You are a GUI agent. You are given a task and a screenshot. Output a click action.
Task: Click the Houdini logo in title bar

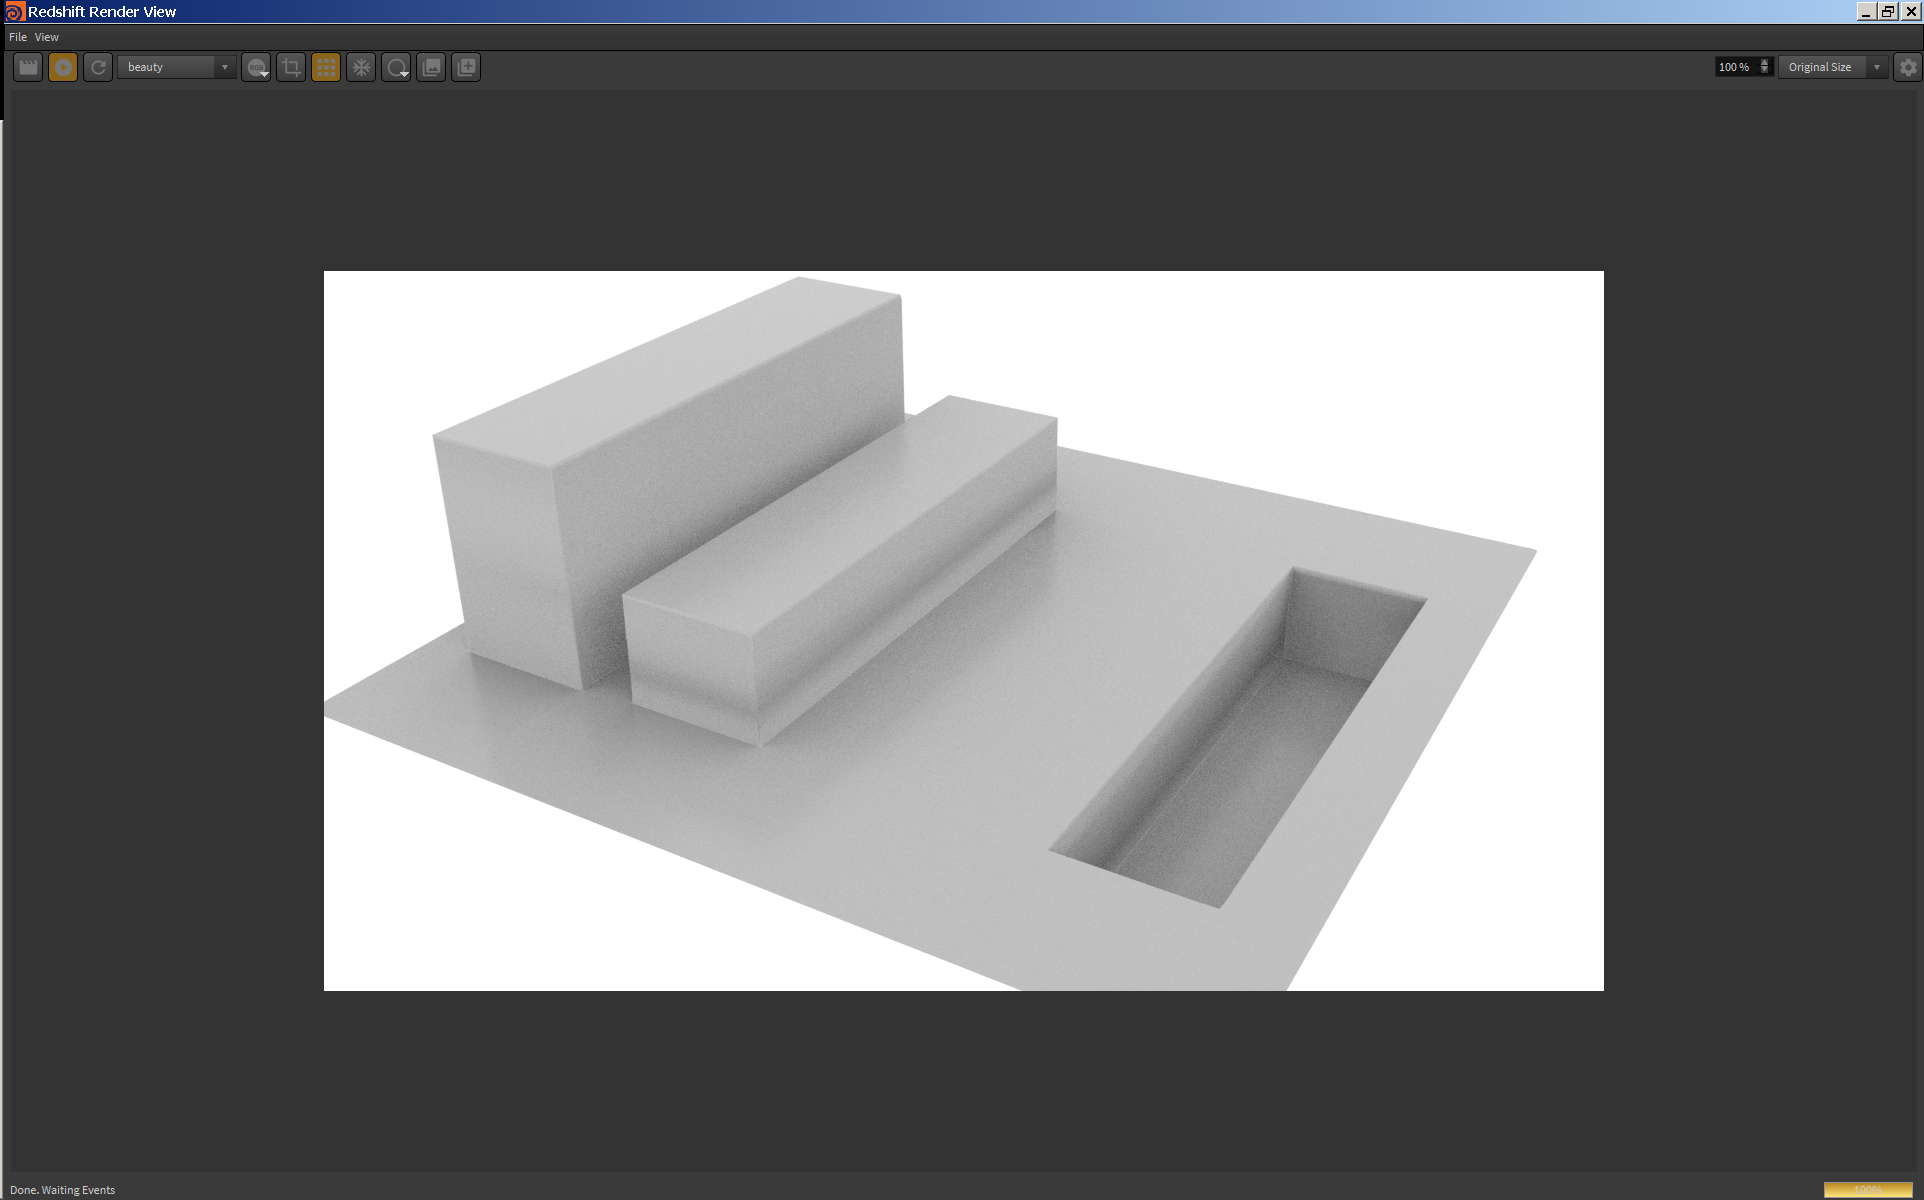pyautogui.click(x=14, y=12)
